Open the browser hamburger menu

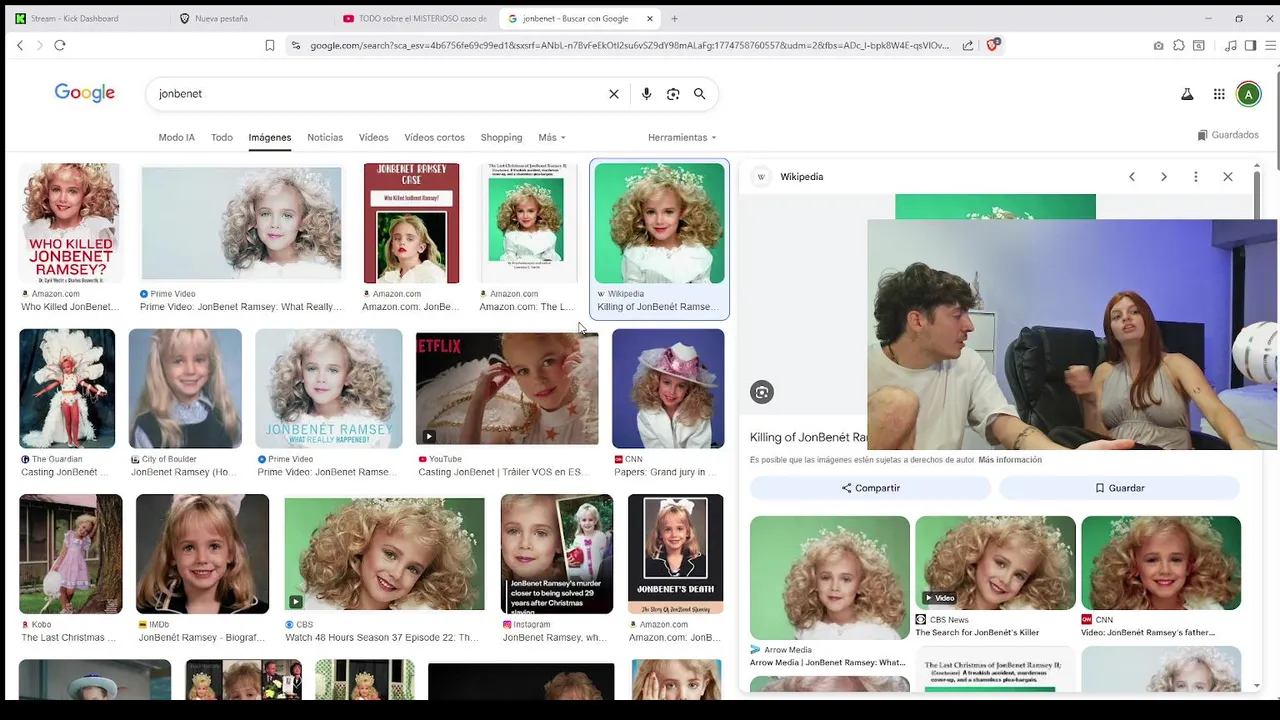tap(1271, 45)
